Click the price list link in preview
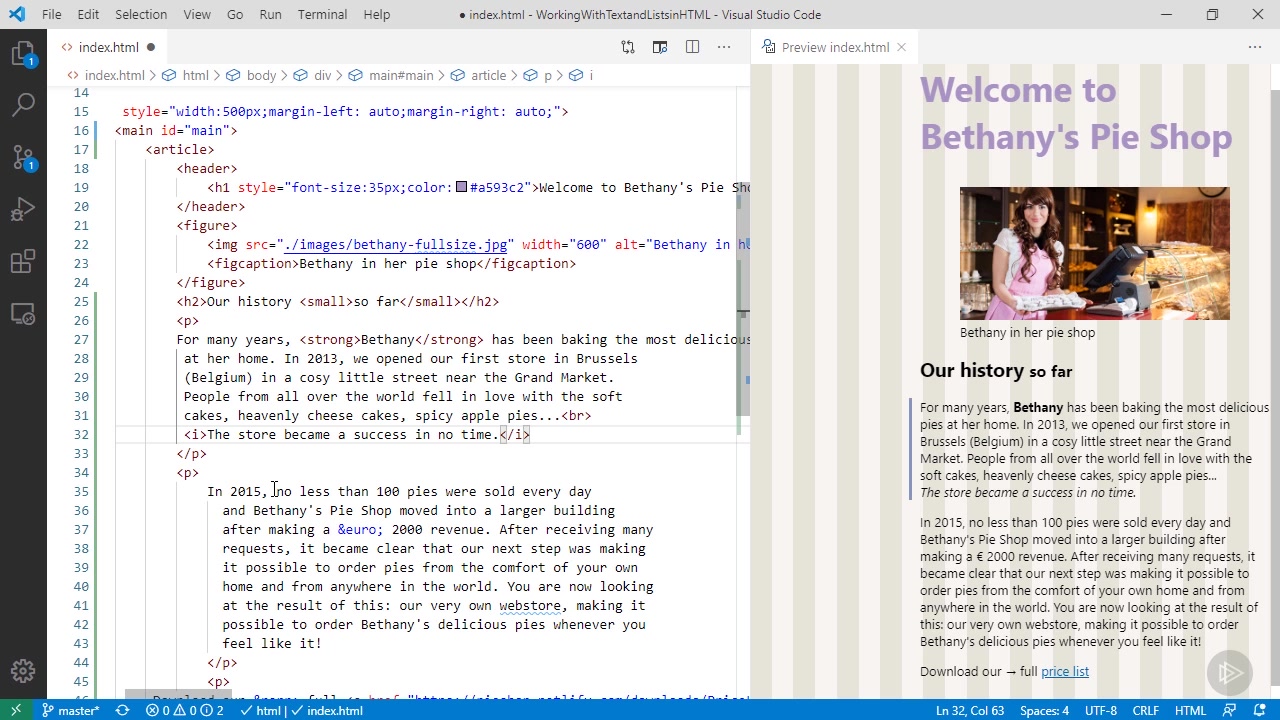The height and width of the screenshot is (720, 1280). tap(1064, 672)
